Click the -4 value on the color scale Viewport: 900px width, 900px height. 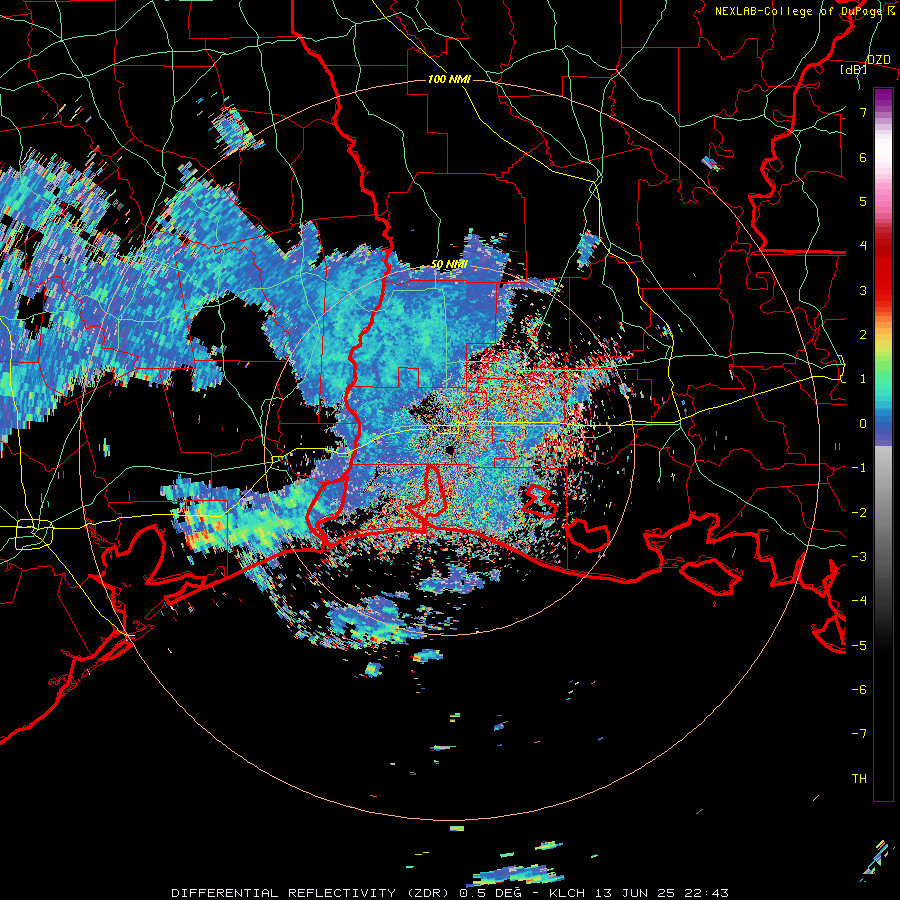point(859,601)
